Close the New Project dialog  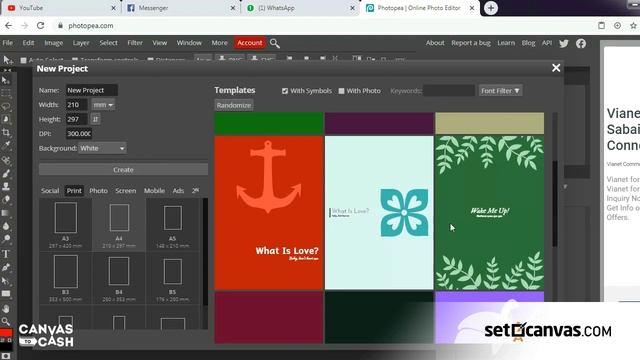point(556,68)
